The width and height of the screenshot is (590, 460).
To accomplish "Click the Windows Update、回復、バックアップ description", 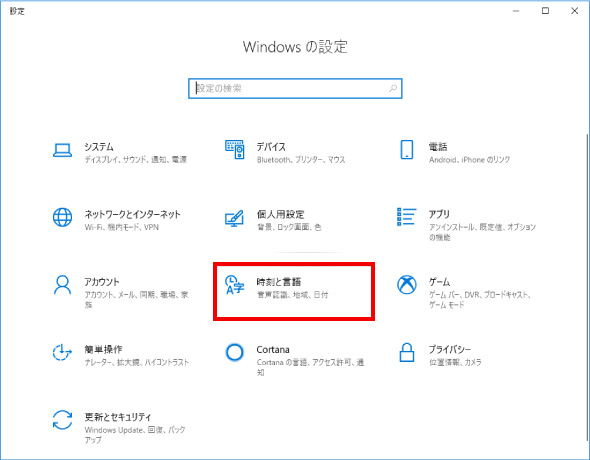I will pos(135,435).
